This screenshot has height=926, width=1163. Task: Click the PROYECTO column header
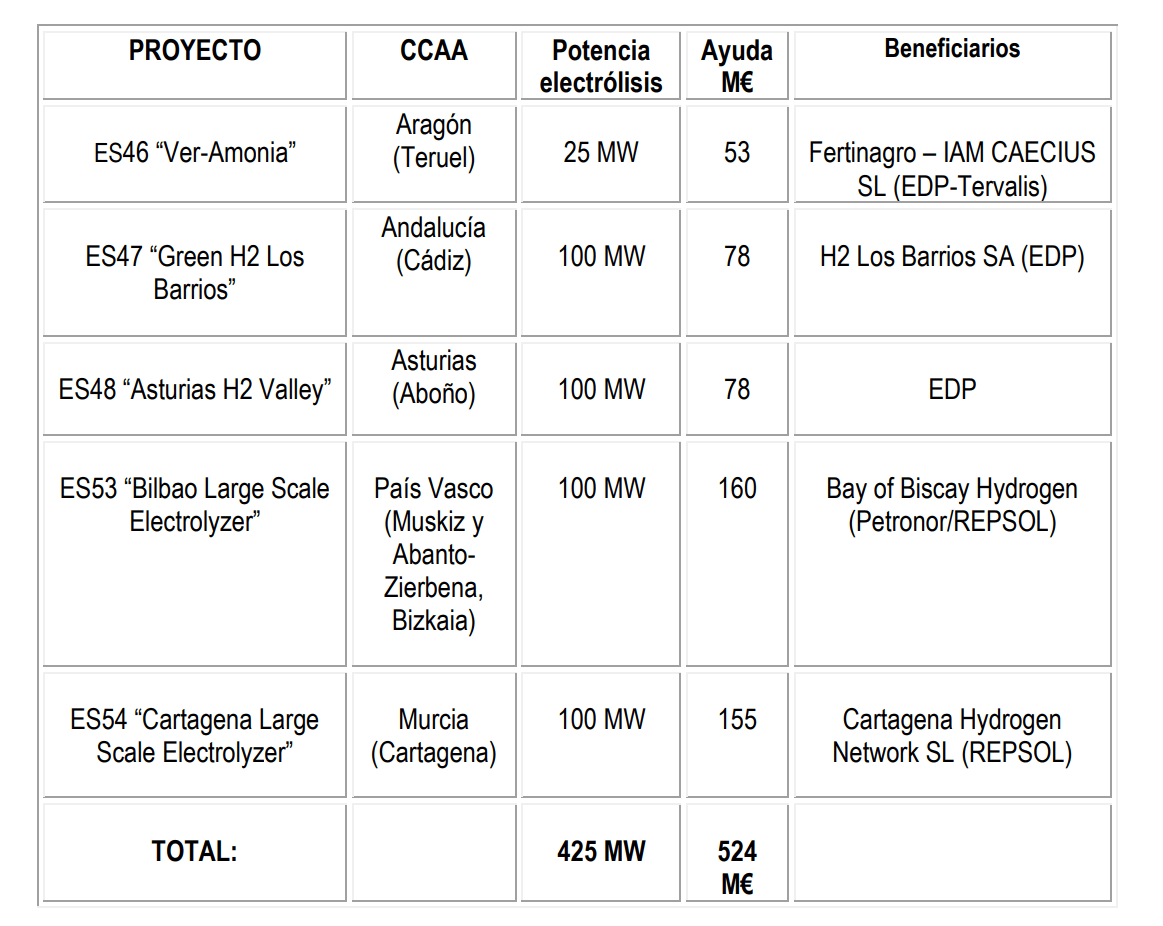coord(194,65)
